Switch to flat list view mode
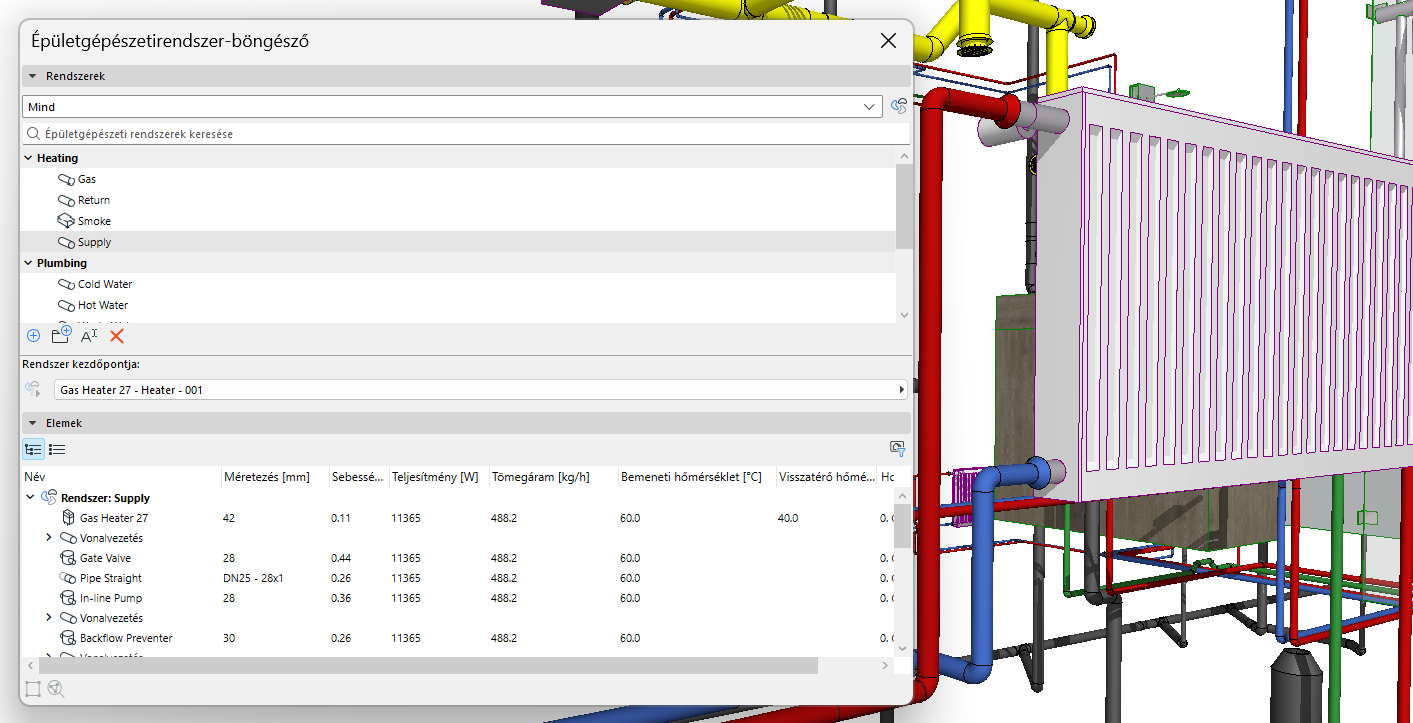Viewport: 1413px width, 723px height. [x=57, y=450]
